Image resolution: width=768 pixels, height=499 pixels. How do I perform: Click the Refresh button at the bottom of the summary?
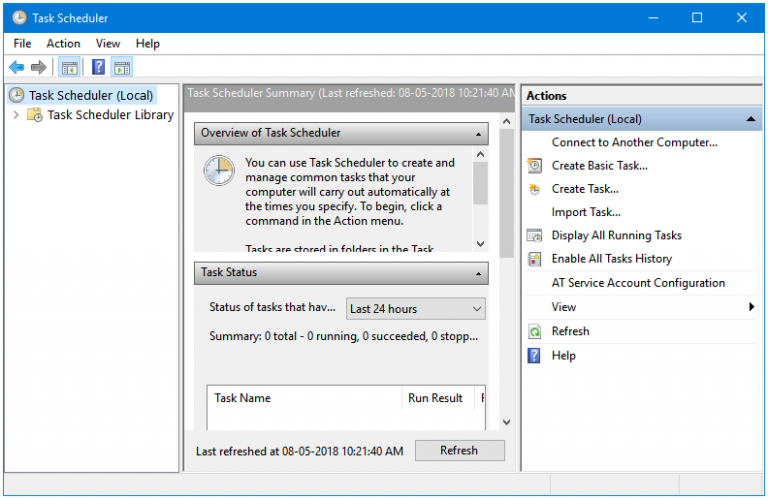point(459,451)
